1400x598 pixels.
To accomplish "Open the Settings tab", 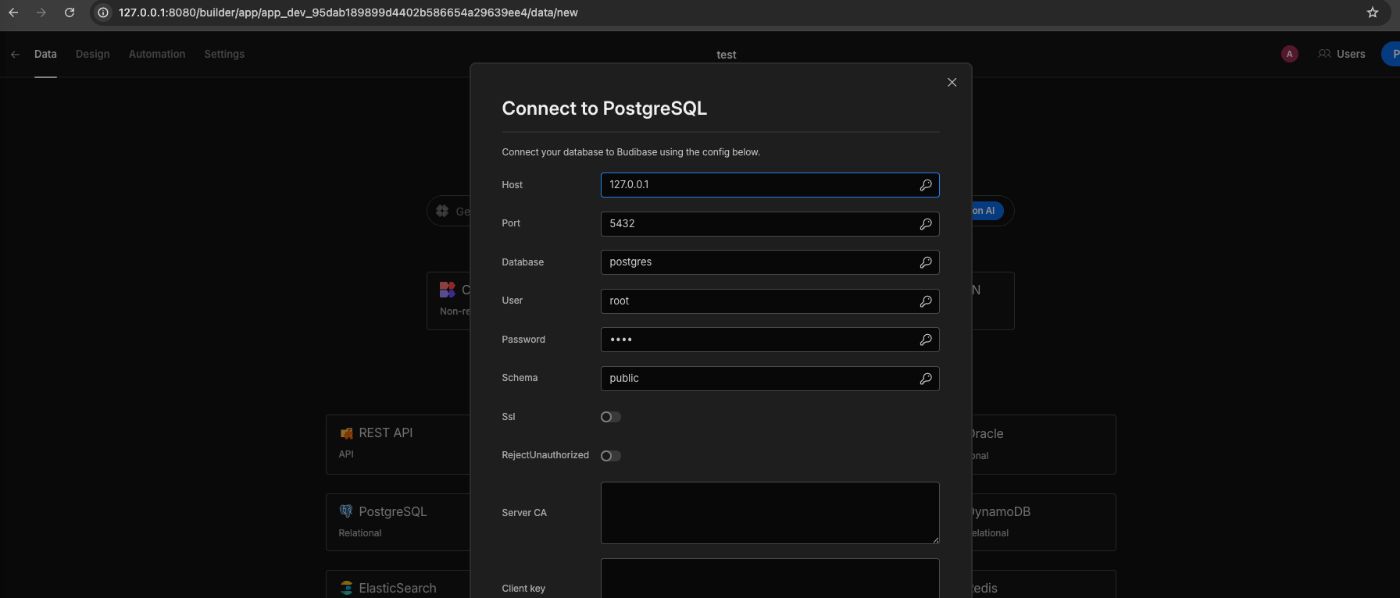I will 224,54.
